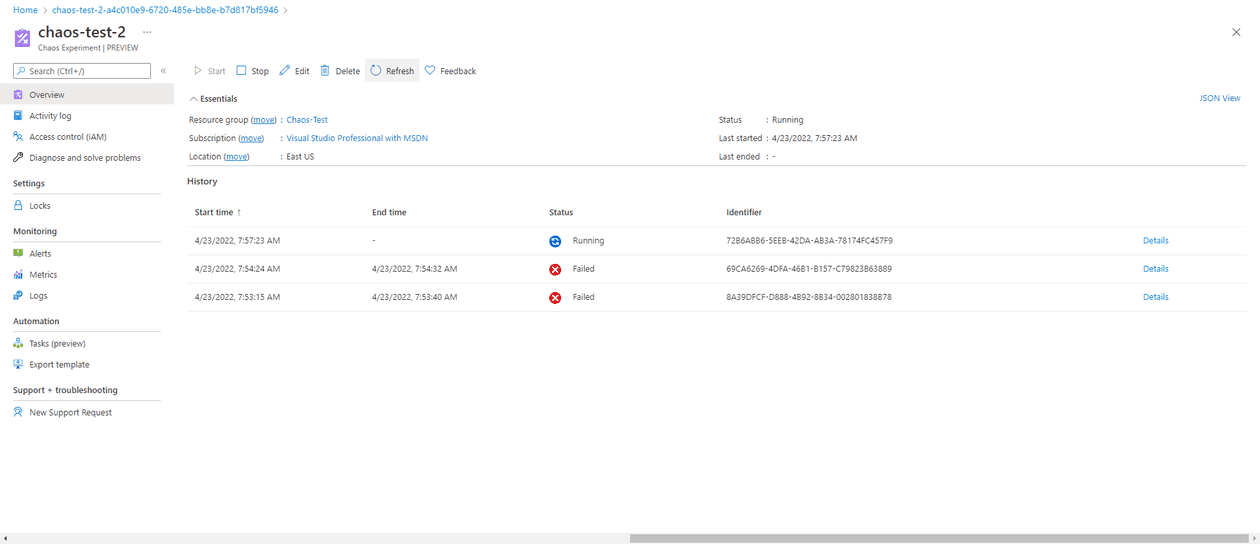The image size is (1260, 544).
Task: Collapse the Essentials section
Action: [x=194, y=99]
